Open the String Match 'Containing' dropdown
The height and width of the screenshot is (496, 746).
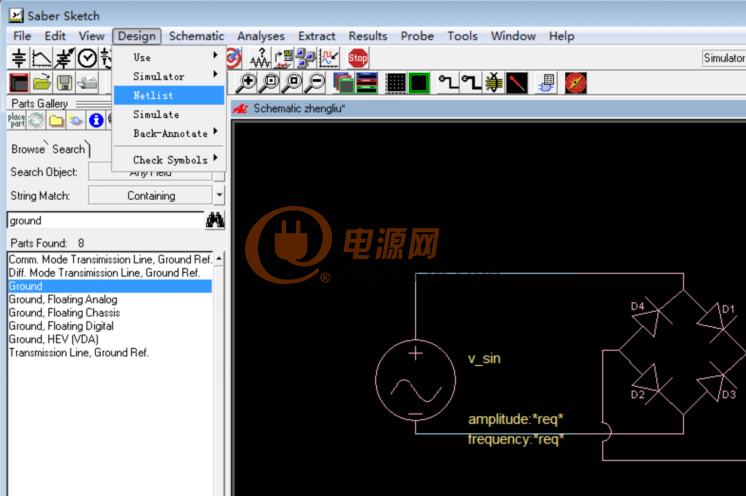coord(219,195)
